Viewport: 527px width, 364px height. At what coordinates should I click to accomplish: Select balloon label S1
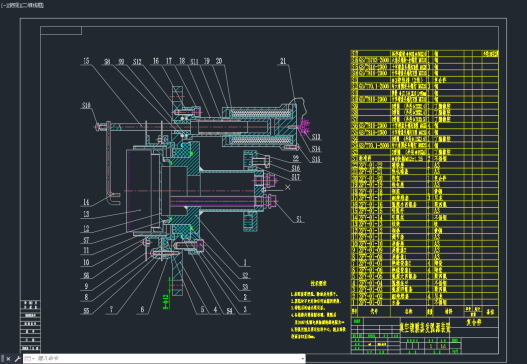(299, 219)
